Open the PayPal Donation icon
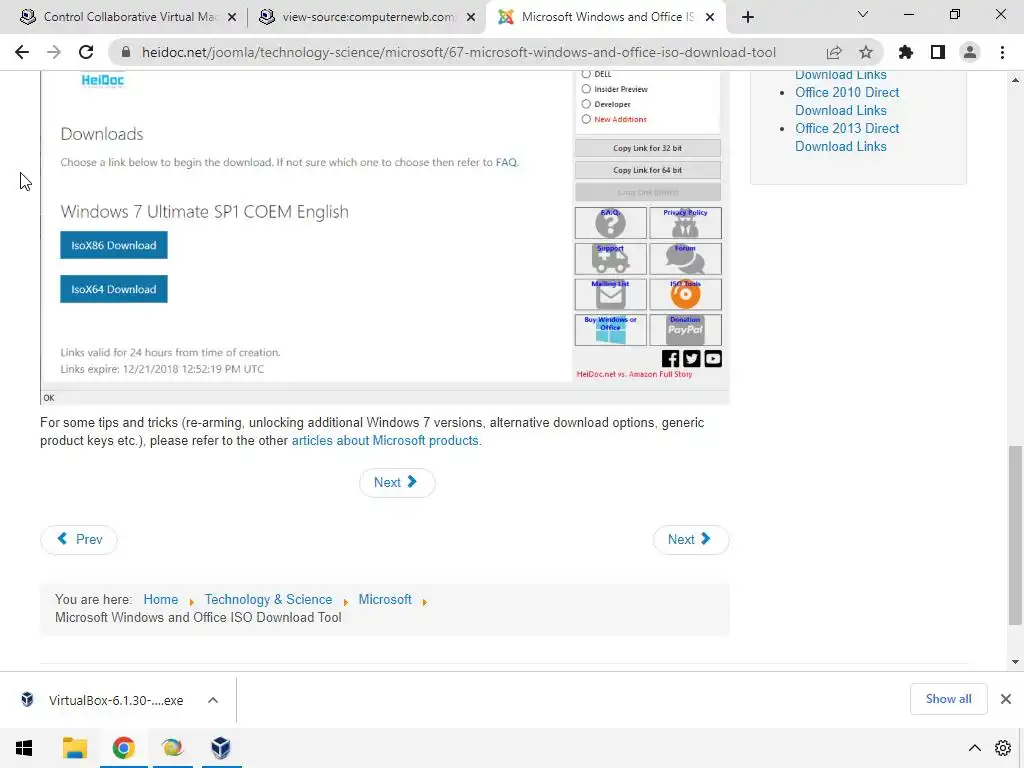 (685, 330)
